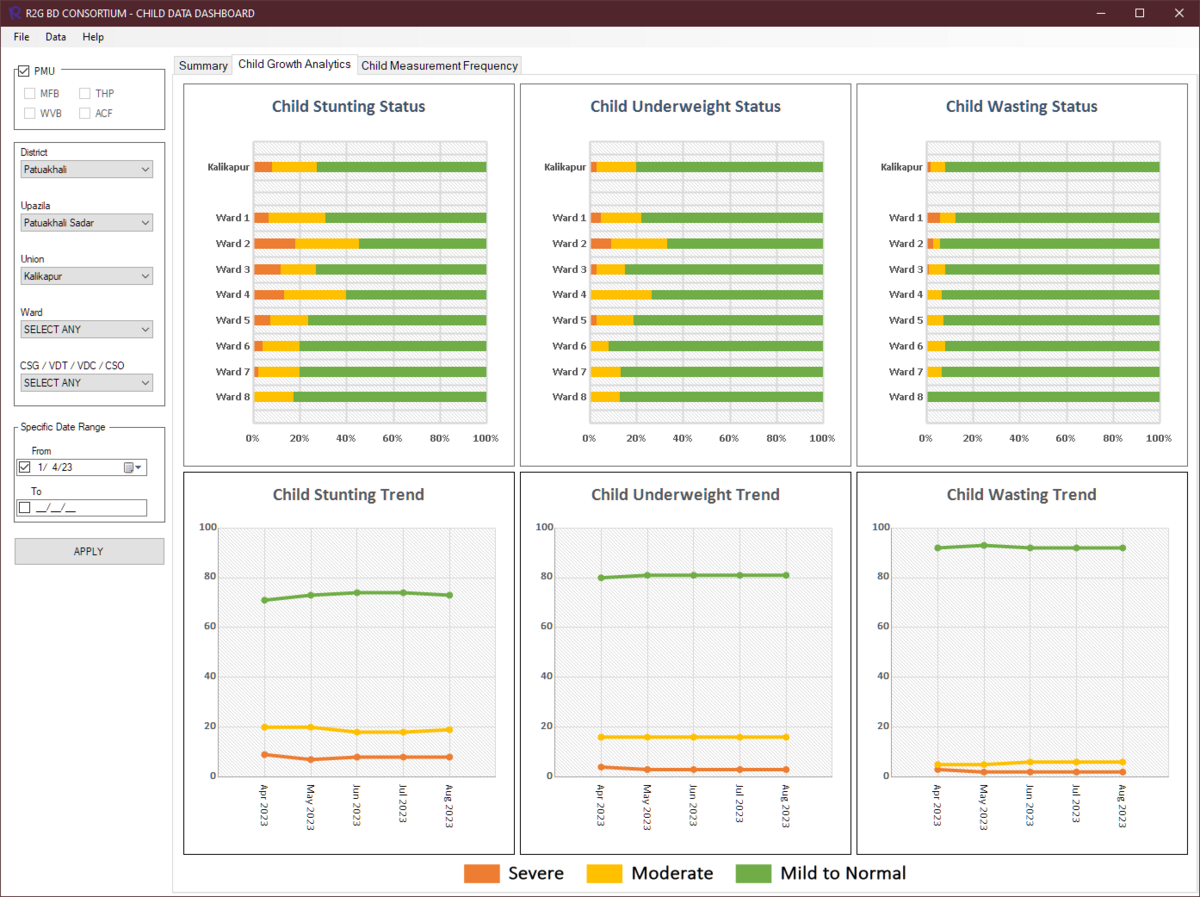Enable the MFB checkbox
Viewport: 1200px width, 897px height.
pos(30,93)
